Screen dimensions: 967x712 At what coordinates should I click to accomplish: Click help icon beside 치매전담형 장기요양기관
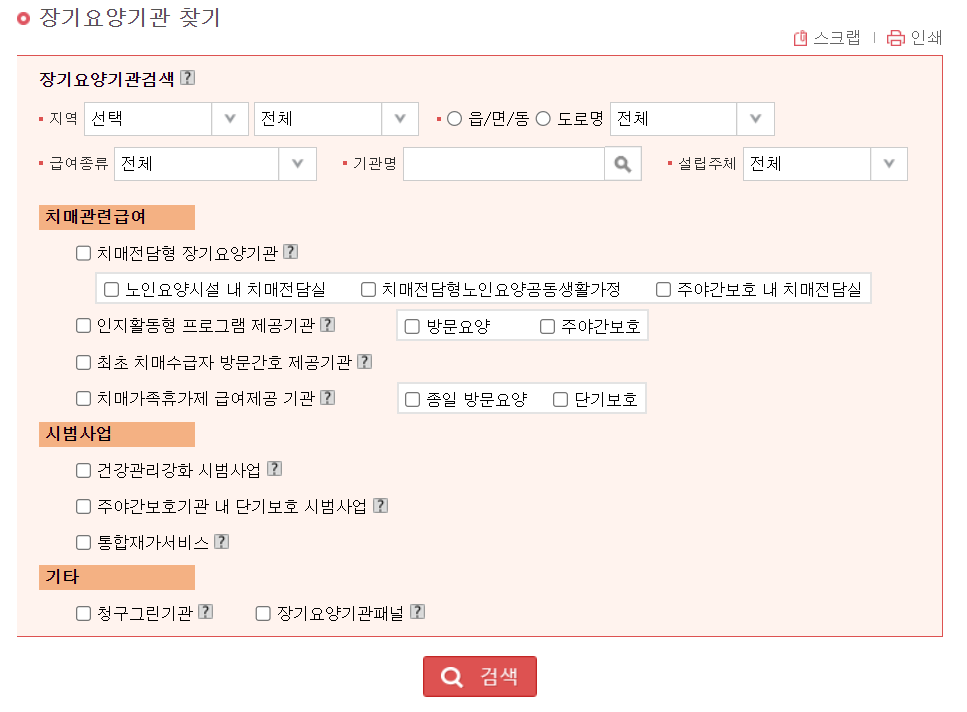coord(292,252)
